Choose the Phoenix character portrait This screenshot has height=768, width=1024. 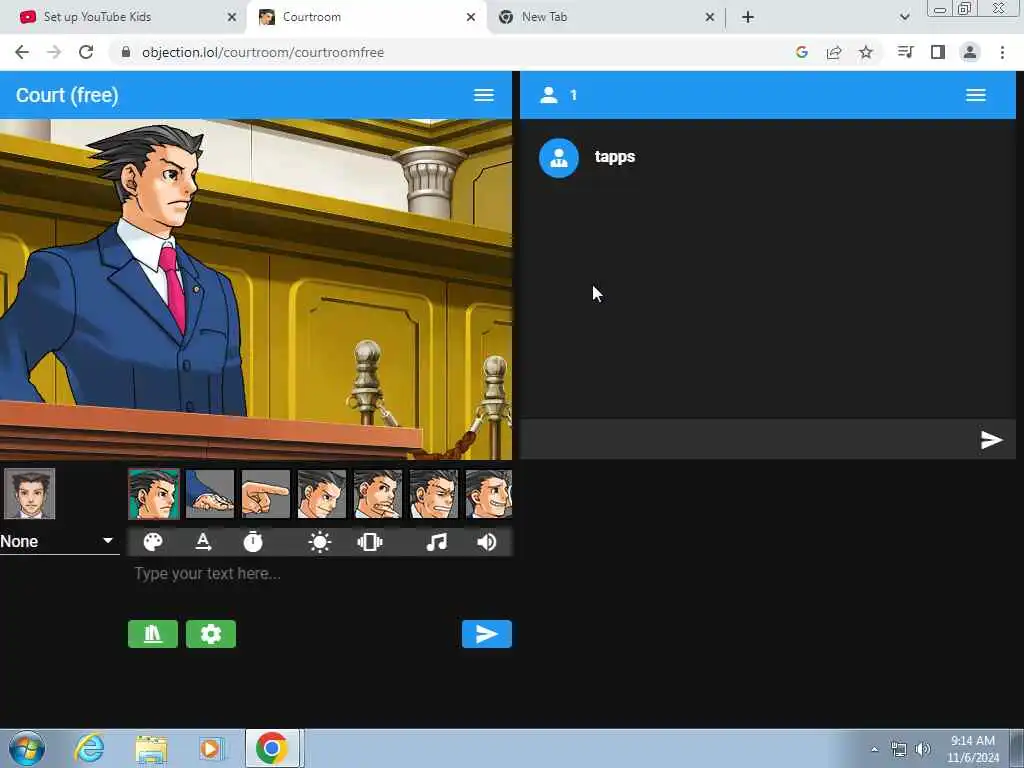click(x=29, y=494)
